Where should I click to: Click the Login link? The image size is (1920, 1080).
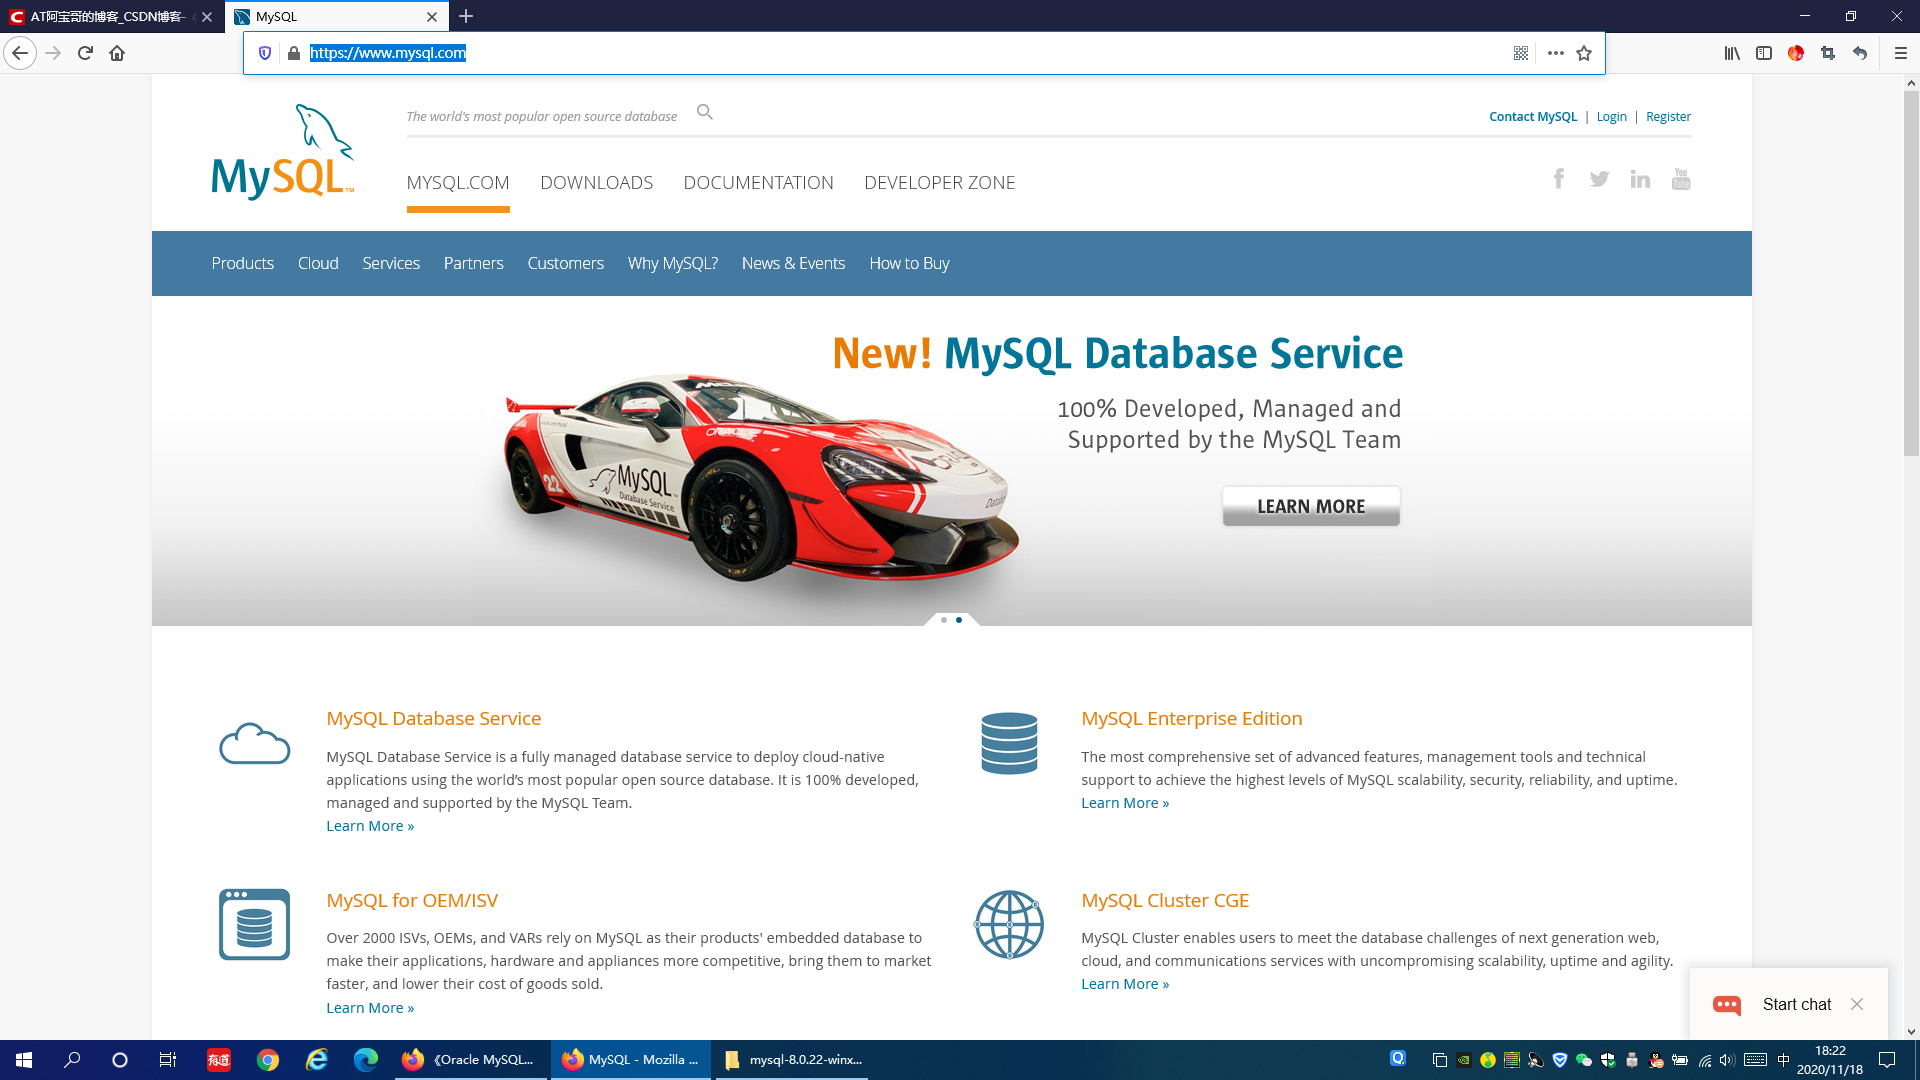pyautogui.click(x=1611, y=117)
